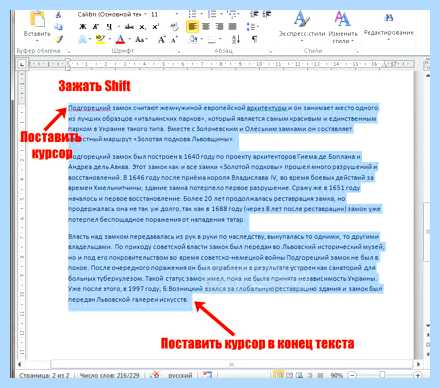Click the Change Case Aa icon
Viewport: 440px width, 388px height.
click(x=140, y=40)
